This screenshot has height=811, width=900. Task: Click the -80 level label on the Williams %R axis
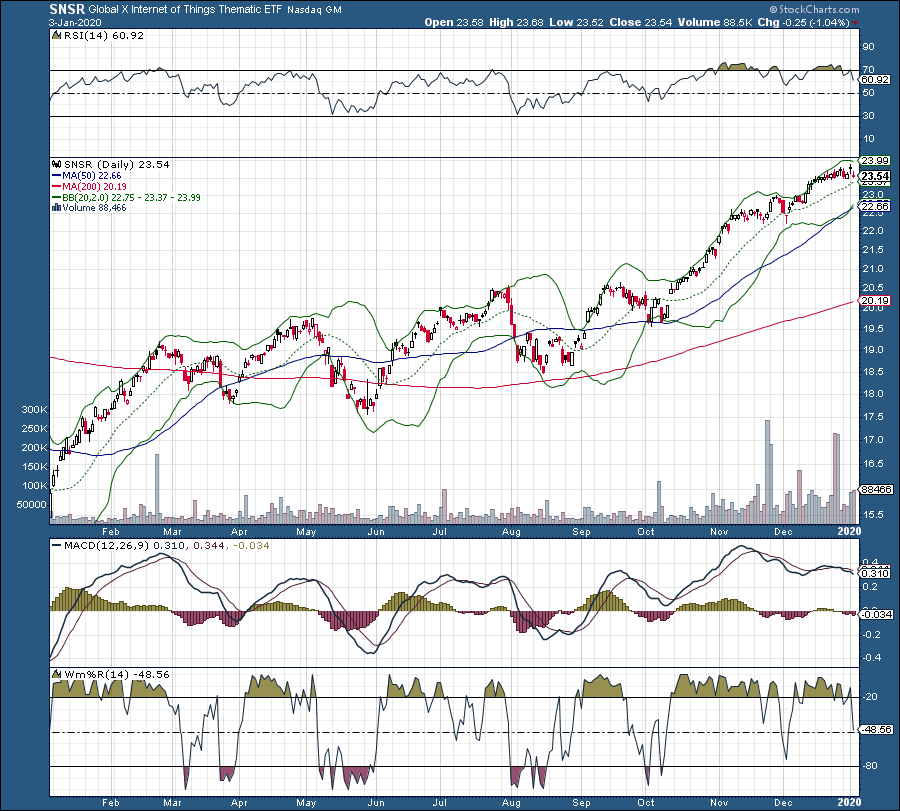click(870, 766)
